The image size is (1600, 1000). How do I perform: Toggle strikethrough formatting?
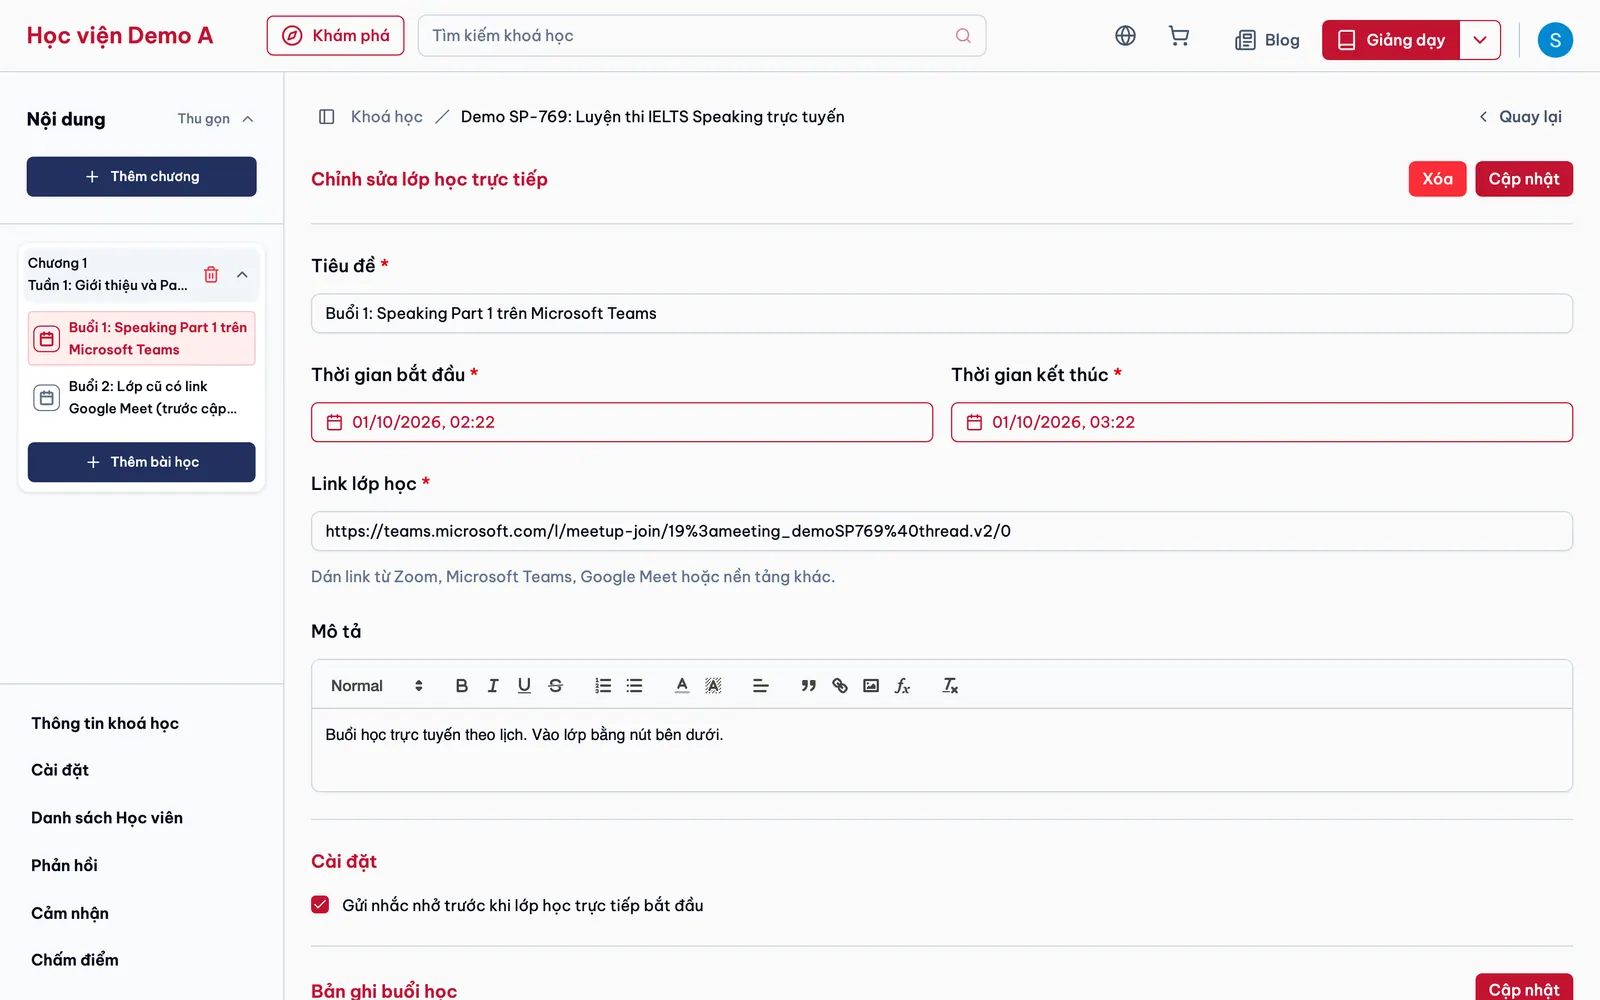tap(556, 686)
